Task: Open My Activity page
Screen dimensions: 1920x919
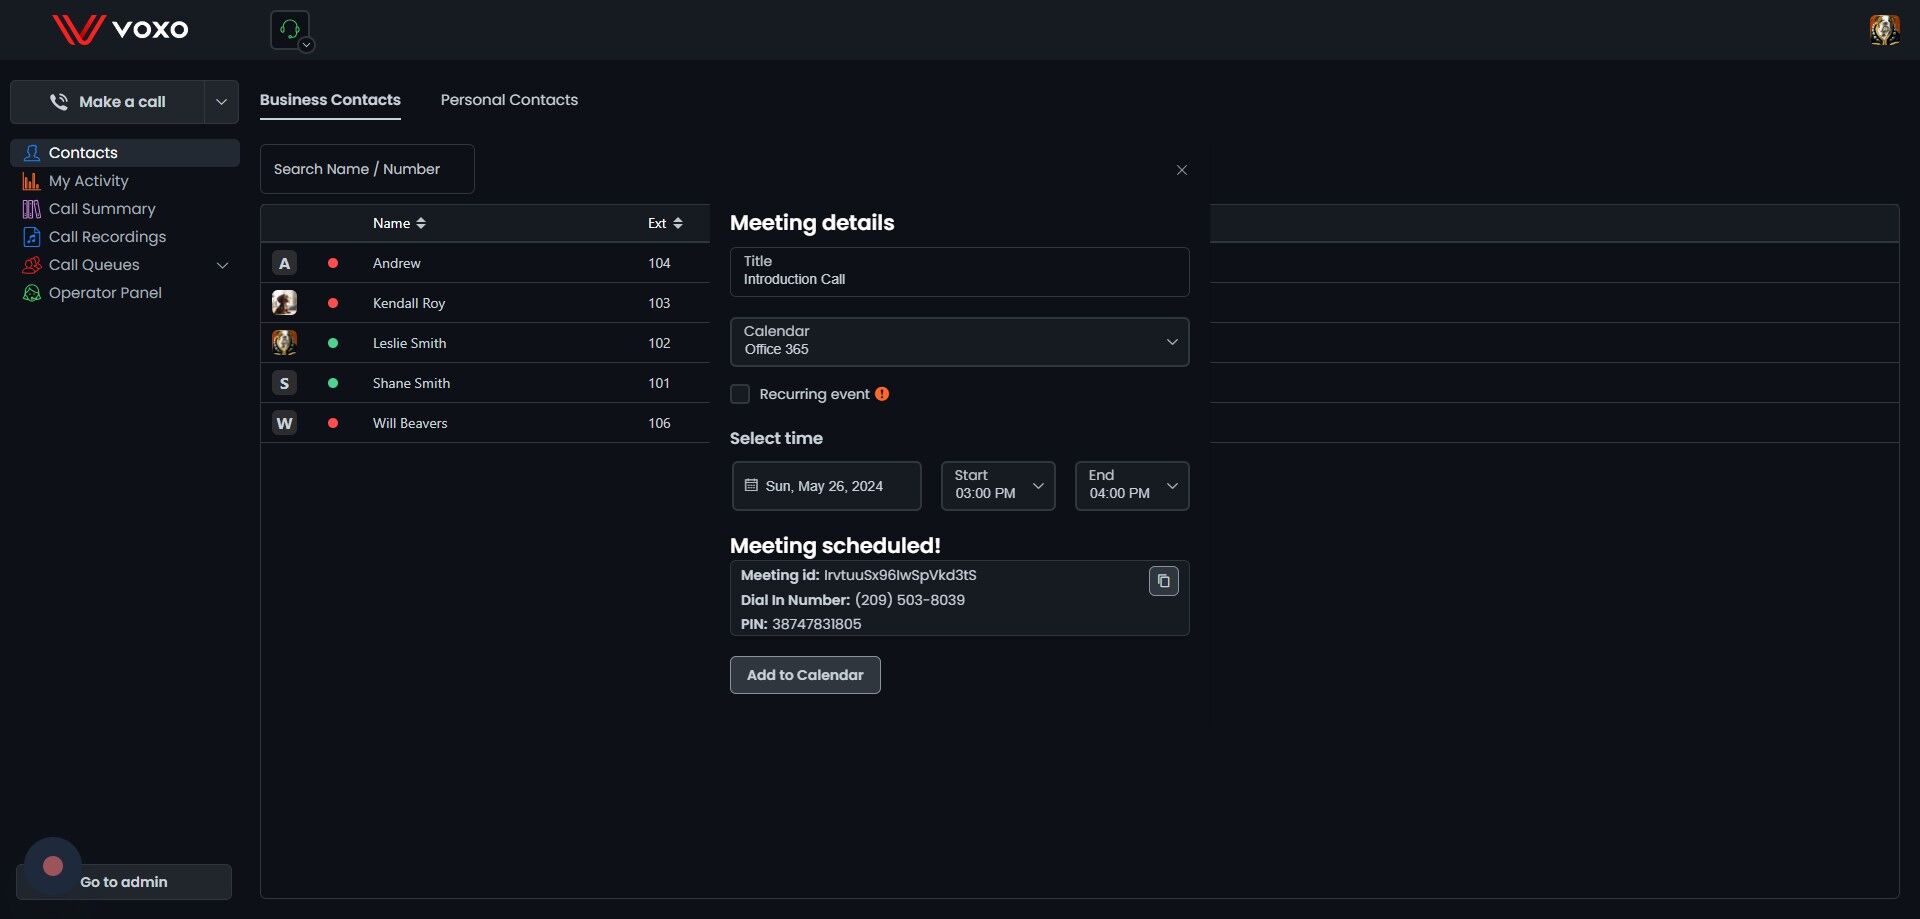Action: click(x=88, y=181)
